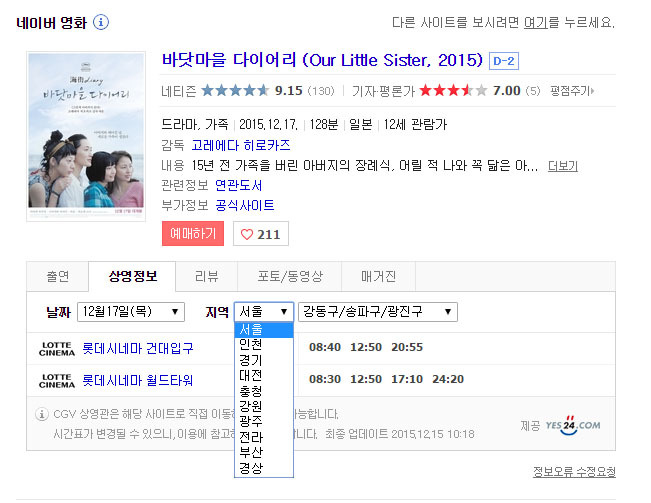Select 24:20 showtime at 월드타워
The width and height of the screenshot is (651, 503).
448,379
